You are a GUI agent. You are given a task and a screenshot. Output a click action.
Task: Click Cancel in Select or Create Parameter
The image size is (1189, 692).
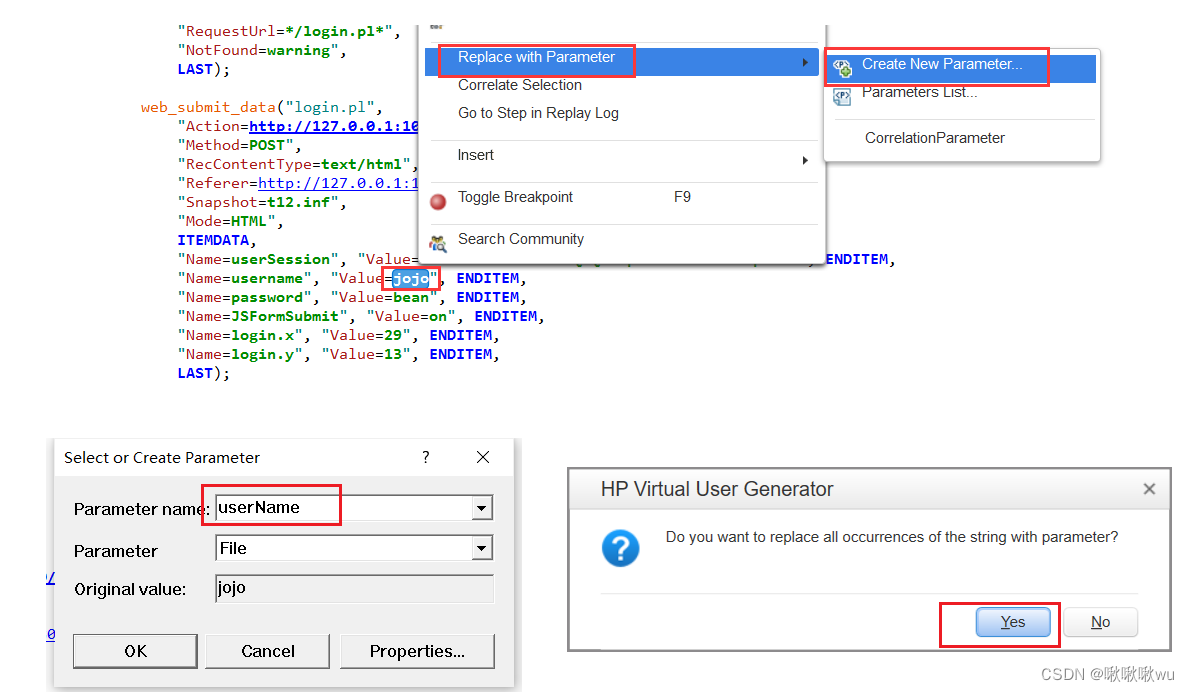(x=268, y=651)
